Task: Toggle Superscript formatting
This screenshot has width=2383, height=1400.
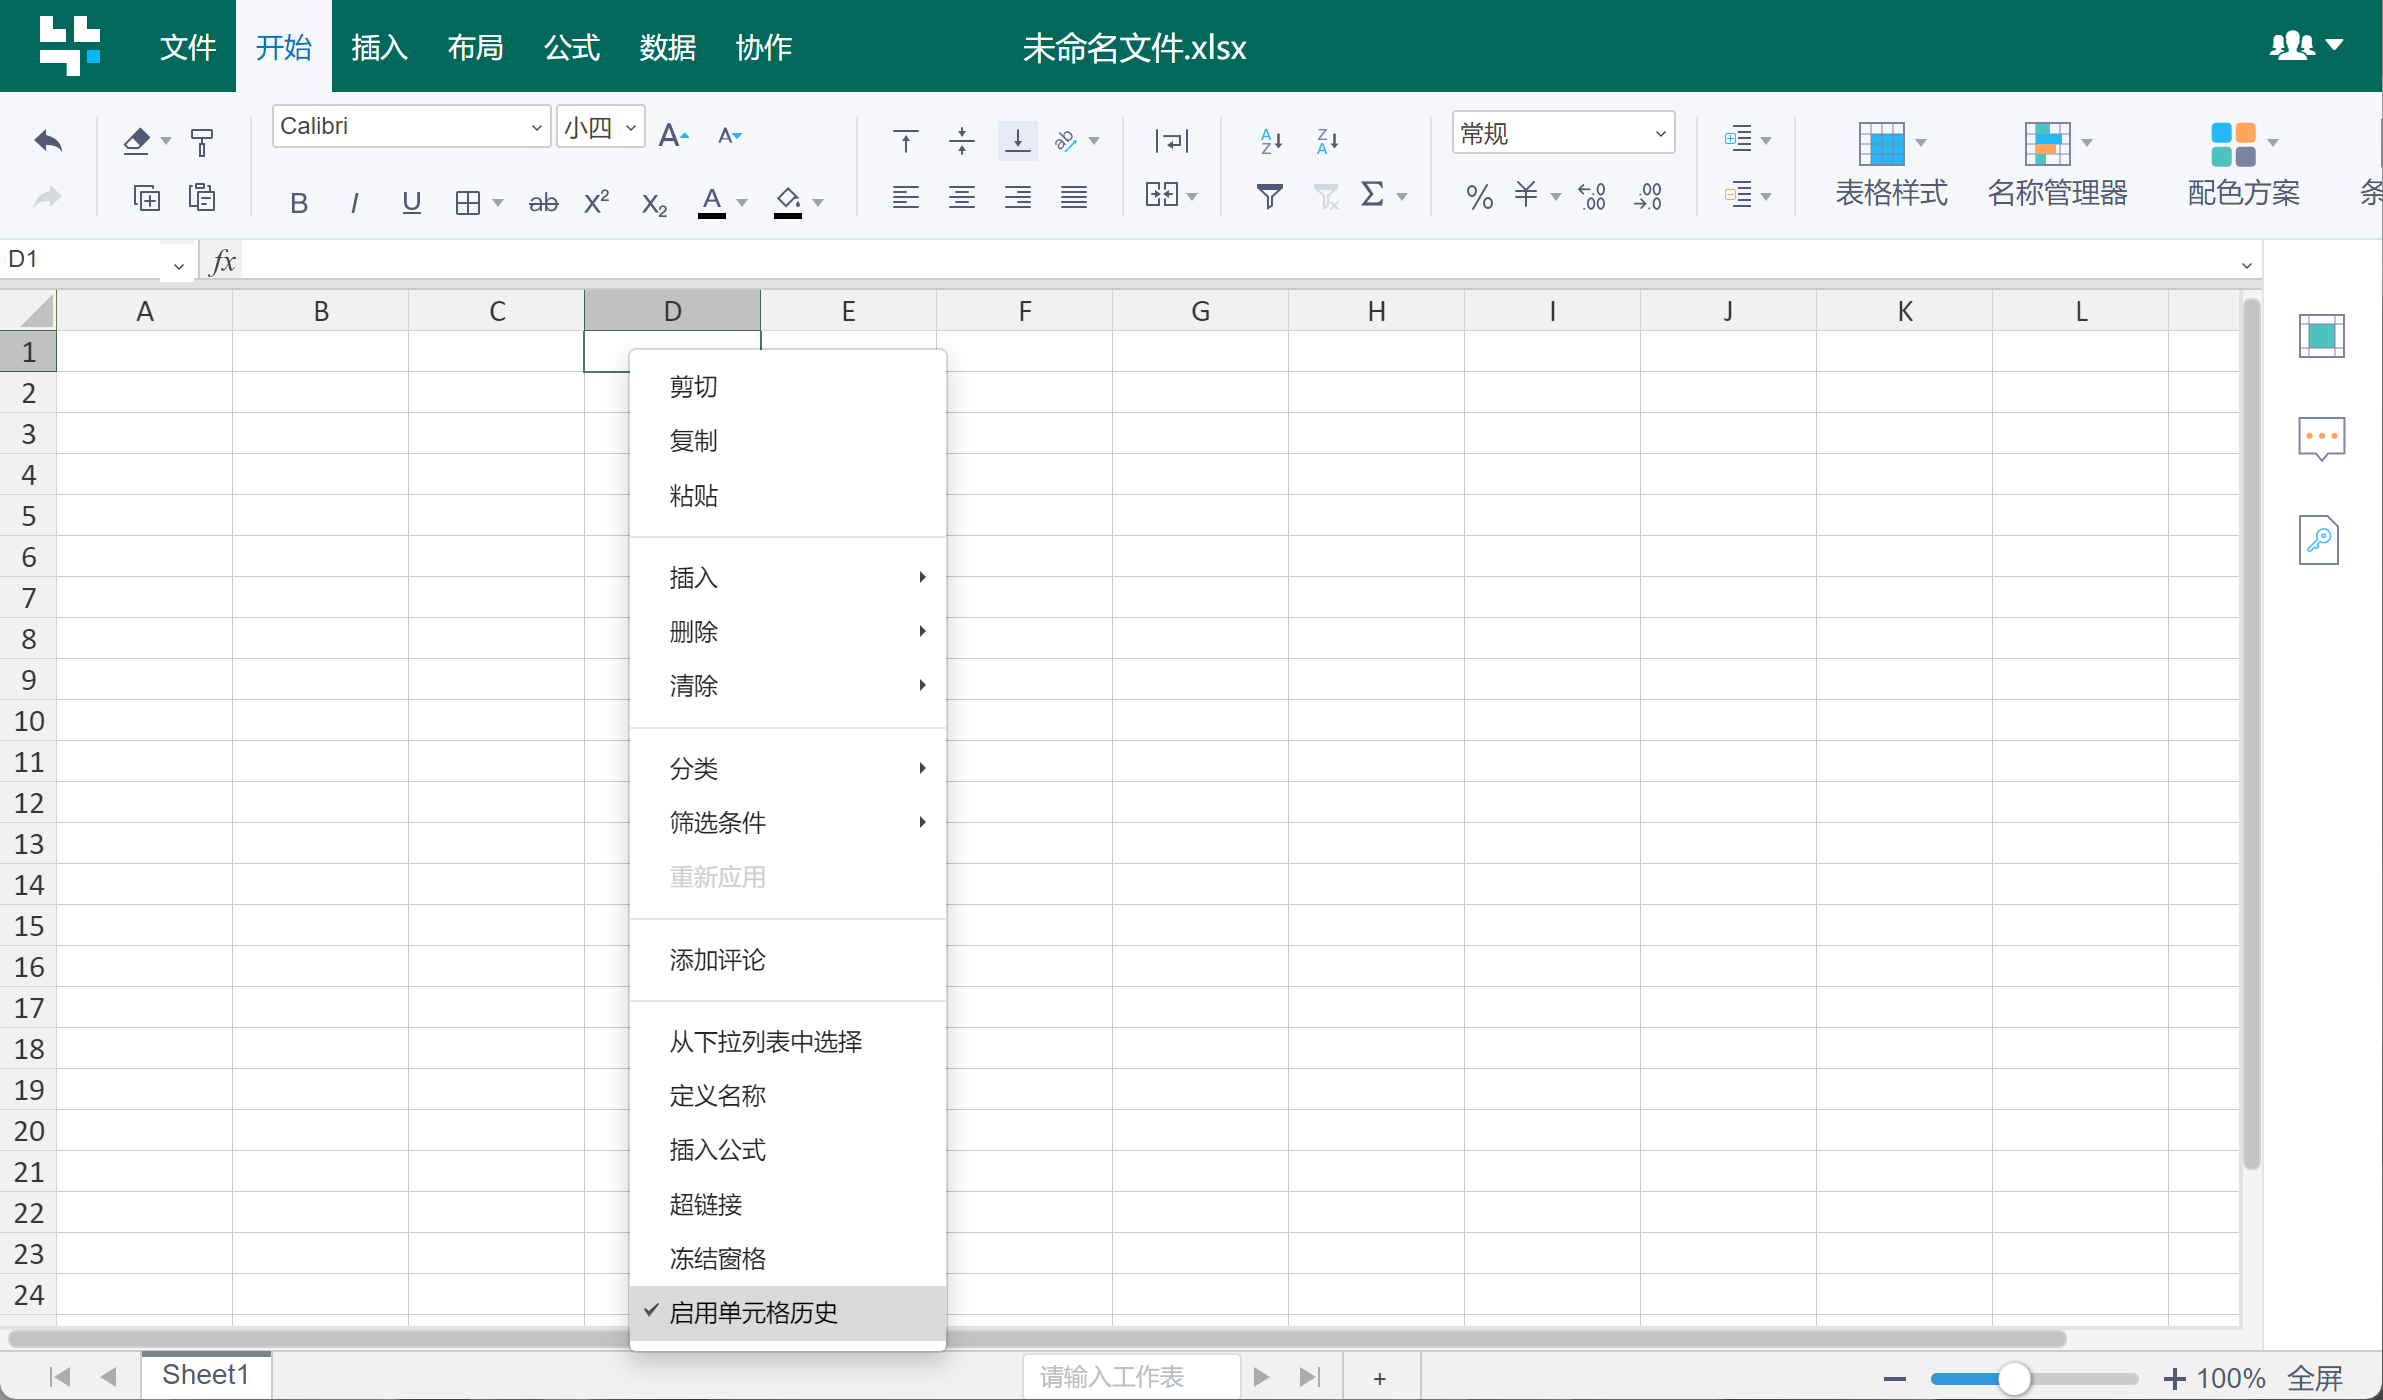Action: [597, 202]
